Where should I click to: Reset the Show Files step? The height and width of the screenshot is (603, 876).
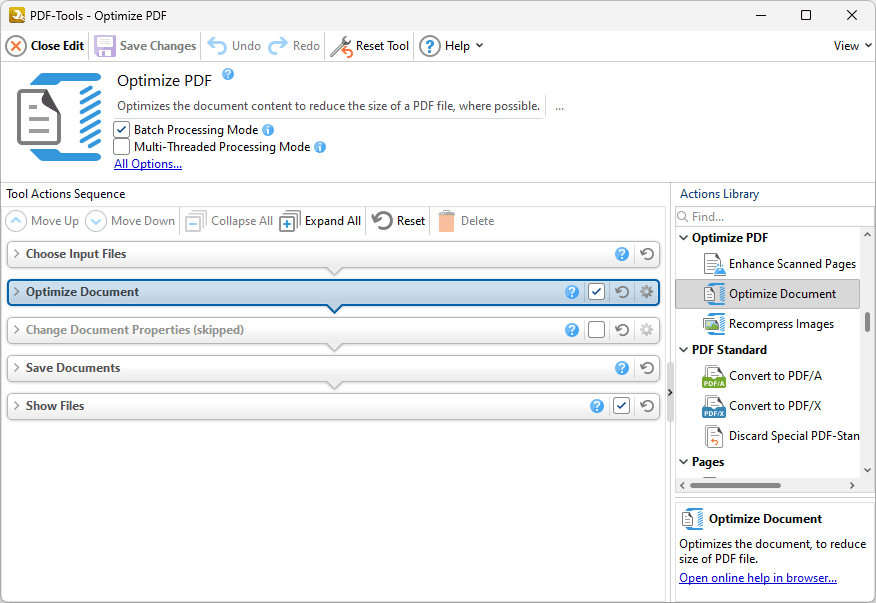pos(647,406)
